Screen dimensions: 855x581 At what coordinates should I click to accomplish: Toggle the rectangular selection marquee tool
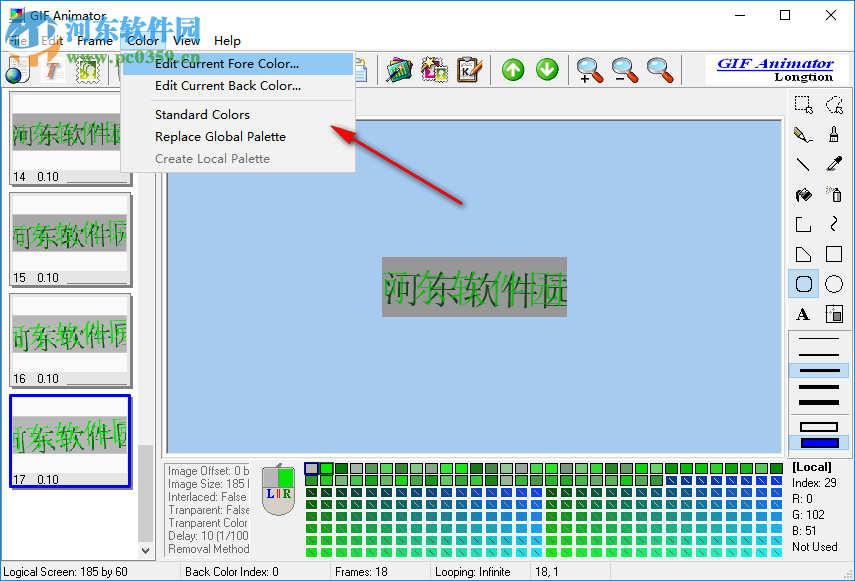tap(803, 104)
